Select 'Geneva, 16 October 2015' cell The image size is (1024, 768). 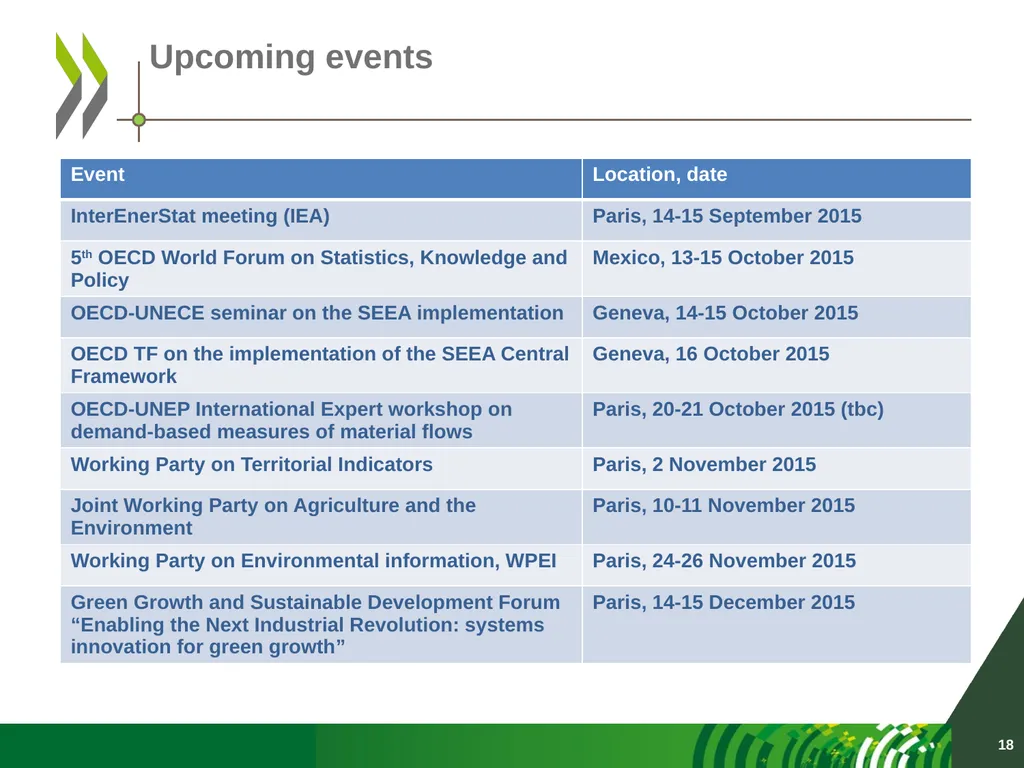pos(776,365)
